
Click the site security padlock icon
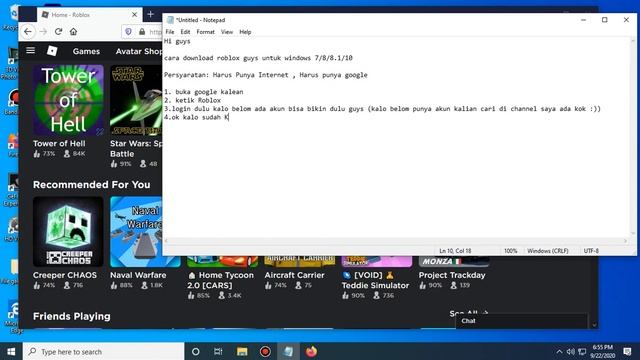tap(142, 31)
